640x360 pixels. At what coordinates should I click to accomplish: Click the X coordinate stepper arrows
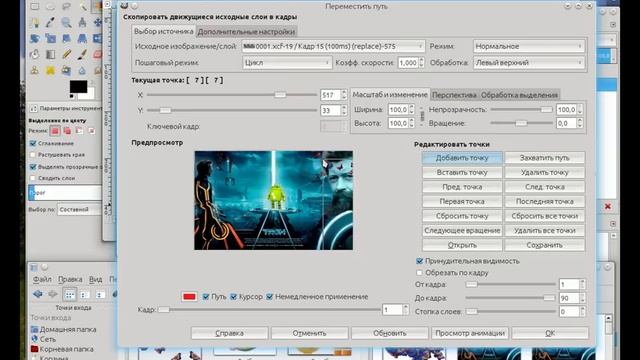pos(344,95)
